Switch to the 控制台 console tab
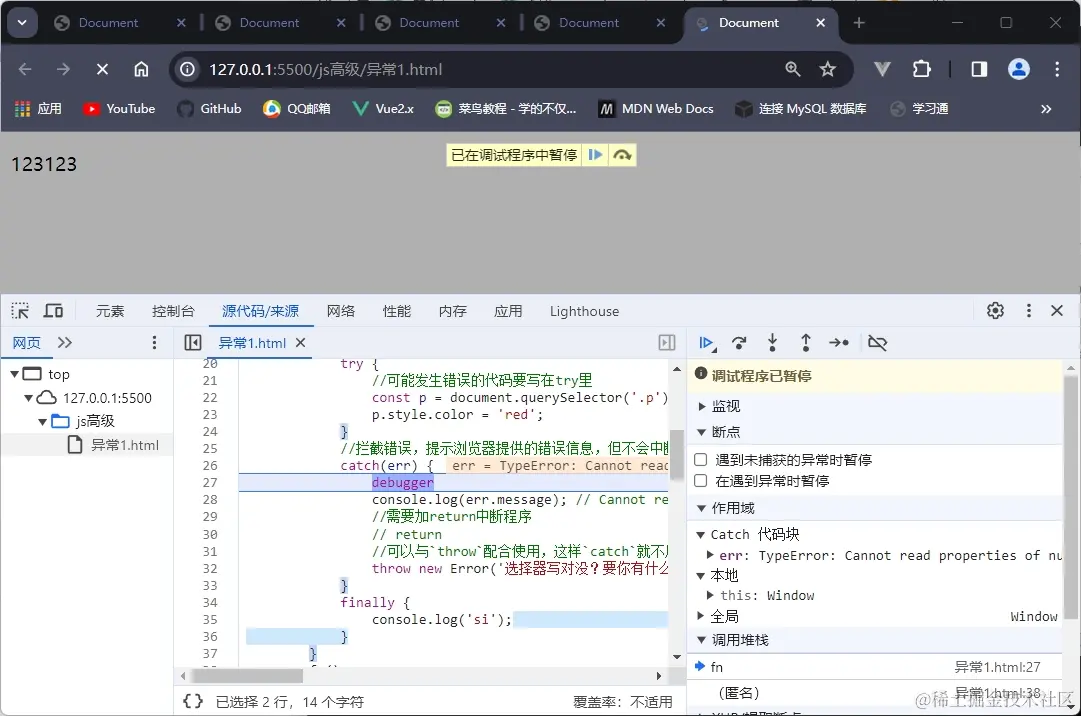This screenshot has height=716, width=1081. coord(173,311)
